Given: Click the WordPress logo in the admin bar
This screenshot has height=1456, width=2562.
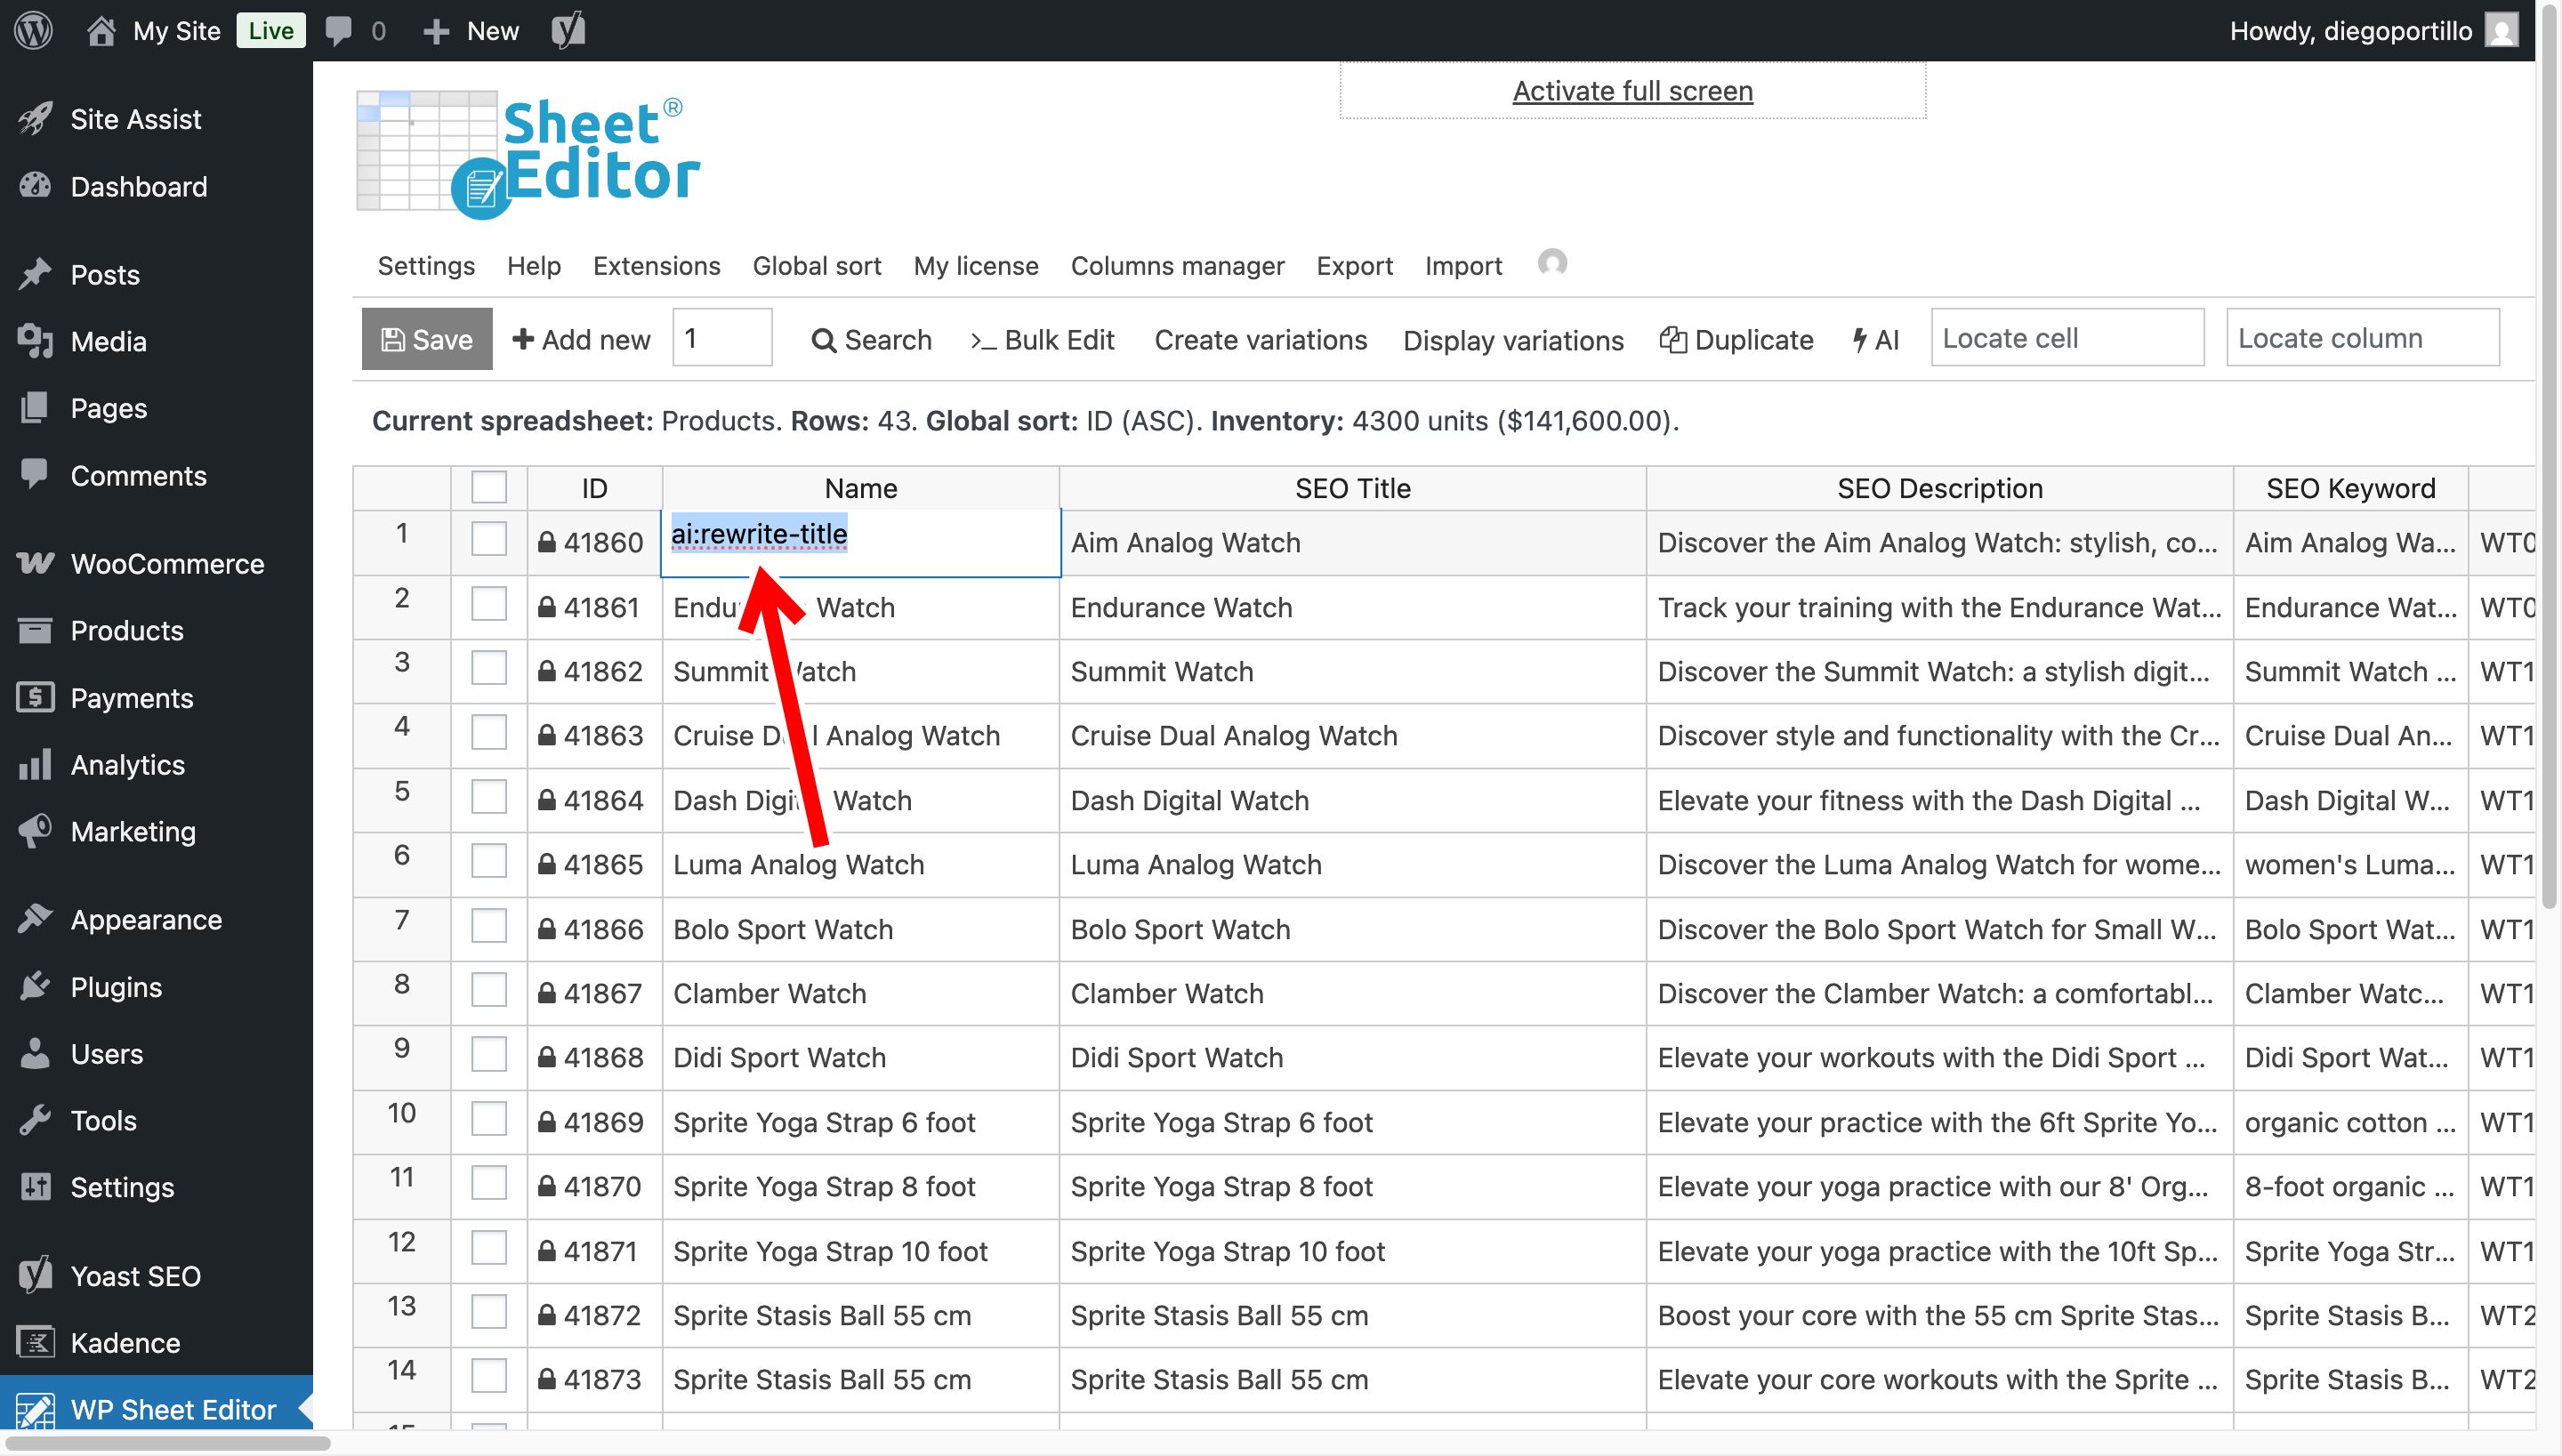Looking at the screenshot, I should point(33,30).
